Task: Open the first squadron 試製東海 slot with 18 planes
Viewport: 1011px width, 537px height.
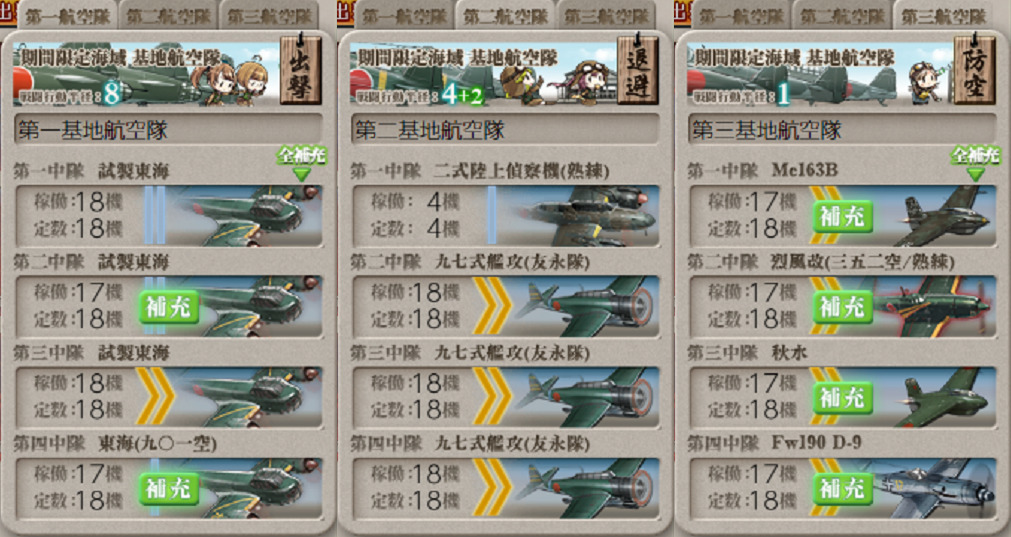Action: 169,216
